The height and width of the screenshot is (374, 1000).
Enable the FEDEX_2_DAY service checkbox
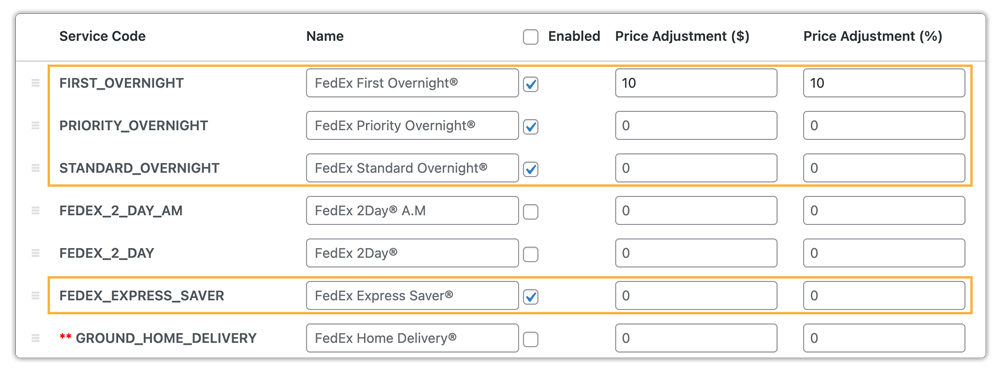point(531,255)
